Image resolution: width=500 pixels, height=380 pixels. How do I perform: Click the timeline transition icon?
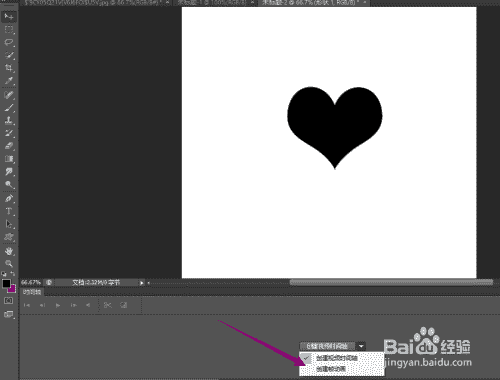coord(124,305)
